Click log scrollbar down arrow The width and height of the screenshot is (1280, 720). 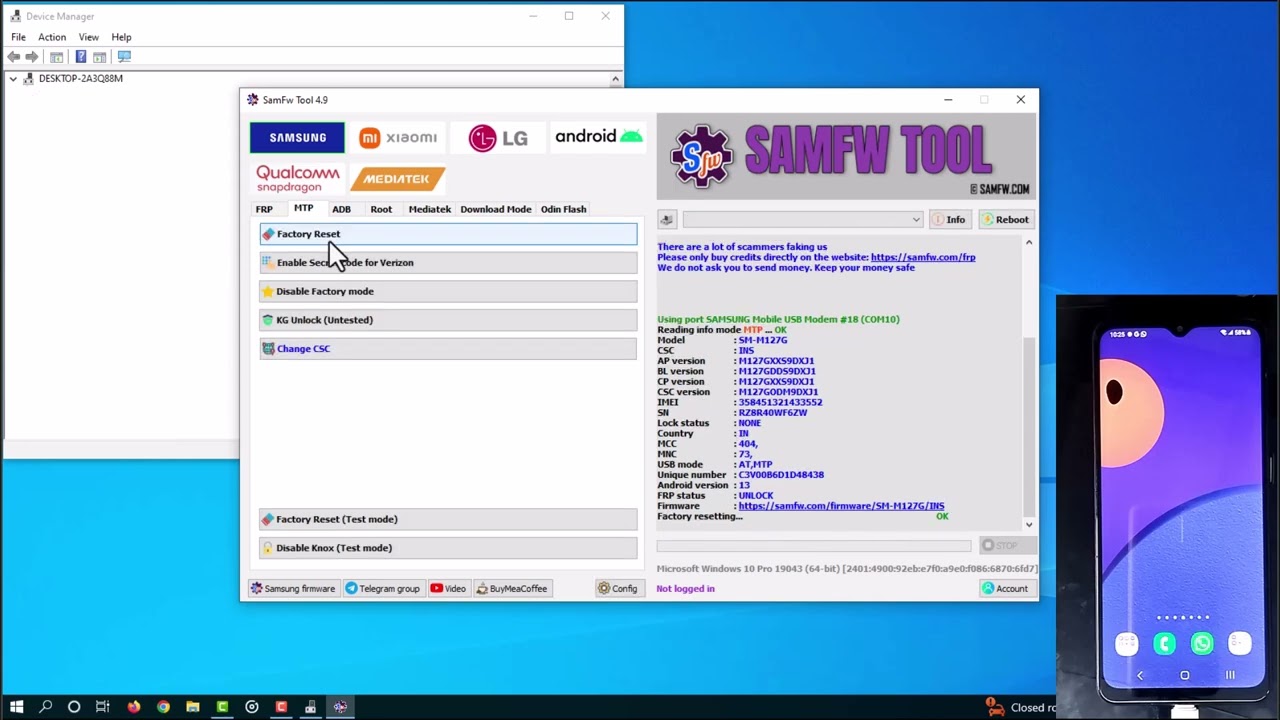[x=1028, y=524]
